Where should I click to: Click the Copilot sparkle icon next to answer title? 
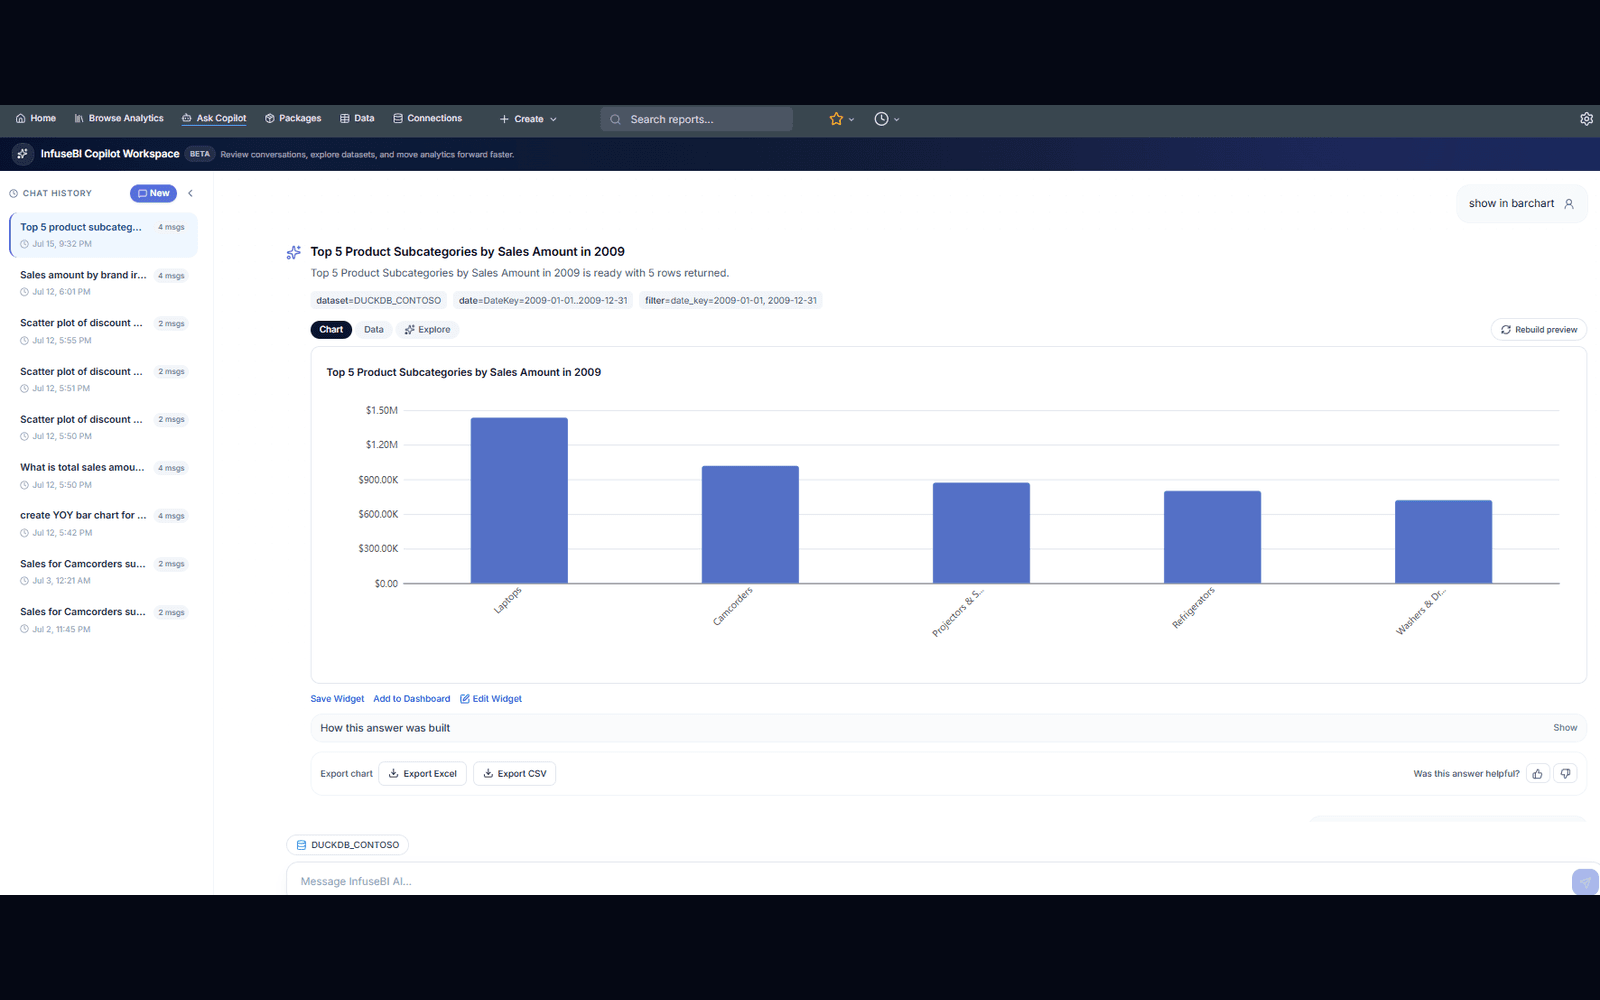click(293, 253)
